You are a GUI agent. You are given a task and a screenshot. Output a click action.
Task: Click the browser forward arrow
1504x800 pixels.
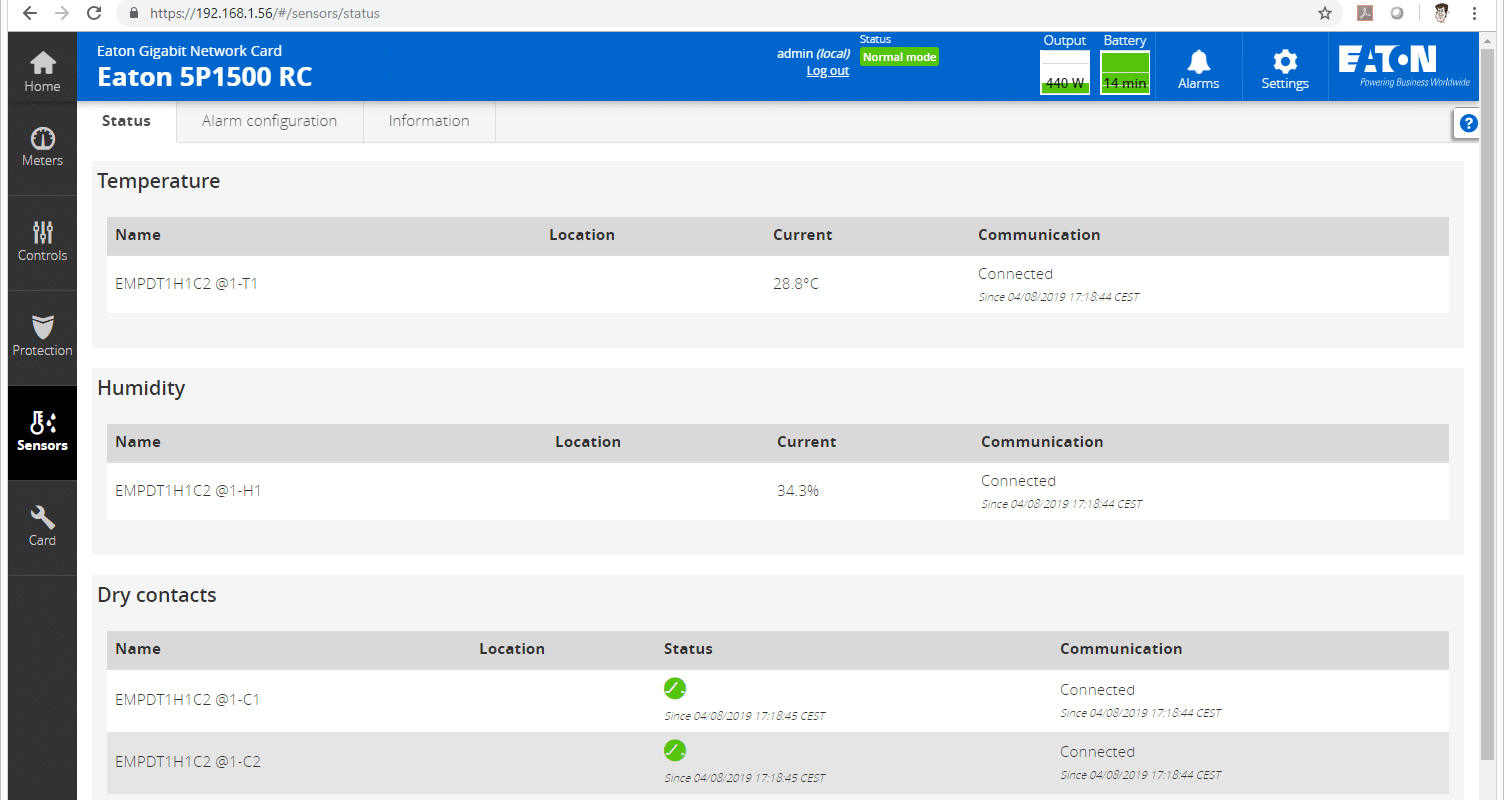(x=62, y=14)
